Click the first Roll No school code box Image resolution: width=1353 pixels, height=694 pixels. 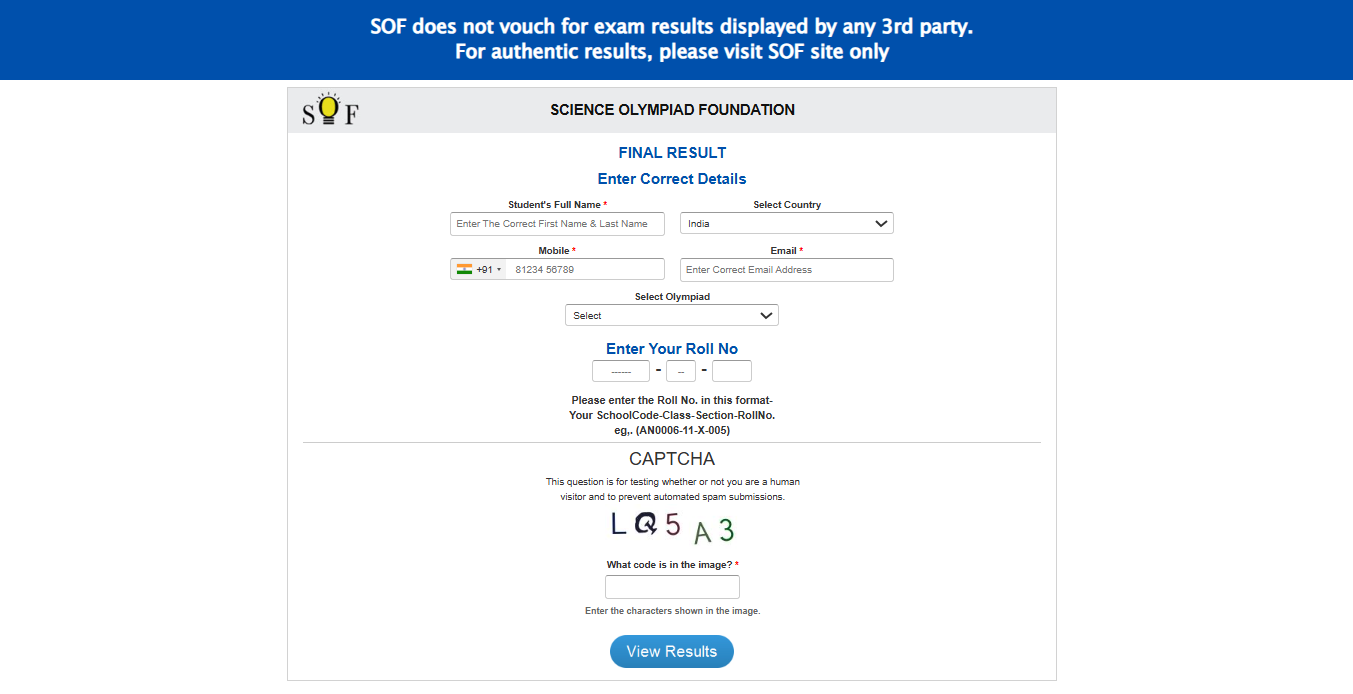[x=621, y=371]
